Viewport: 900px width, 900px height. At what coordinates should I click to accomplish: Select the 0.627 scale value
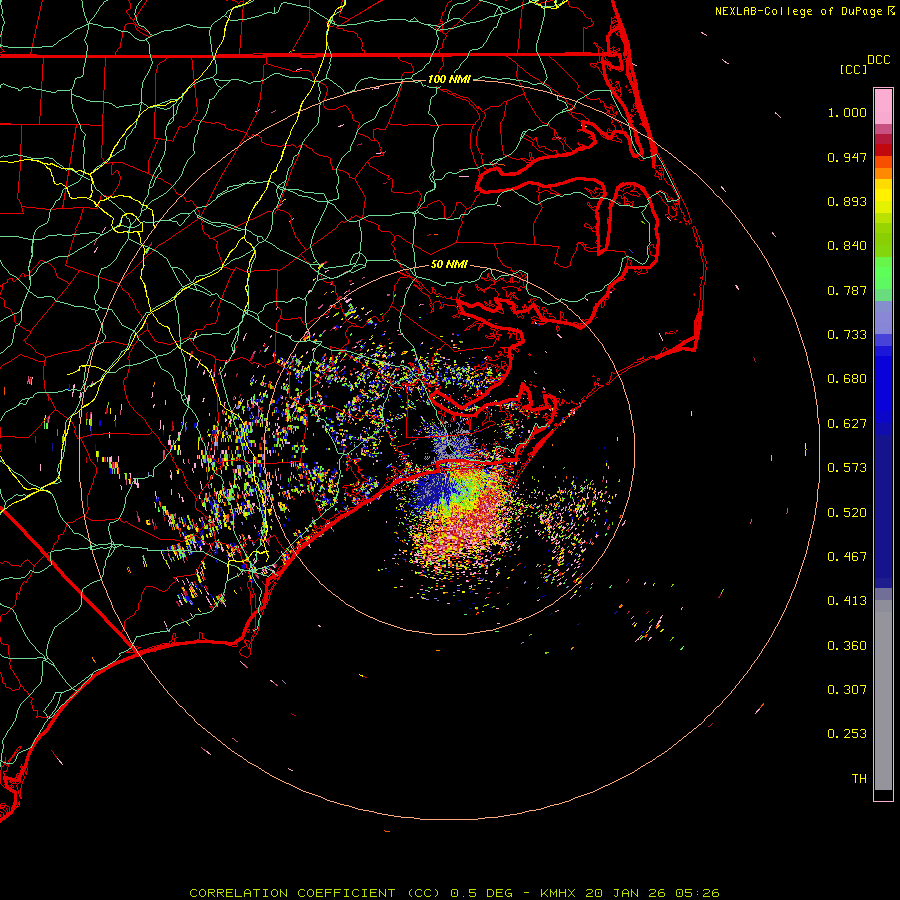tap(847, 424)
